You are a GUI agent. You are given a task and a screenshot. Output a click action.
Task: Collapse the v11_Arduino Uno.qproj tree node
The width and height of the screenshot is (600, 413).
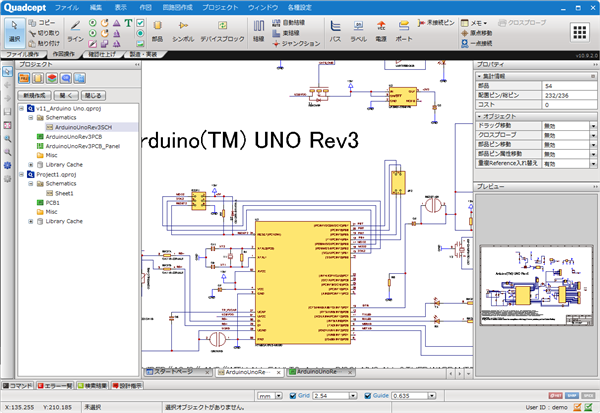click(22, 108)
